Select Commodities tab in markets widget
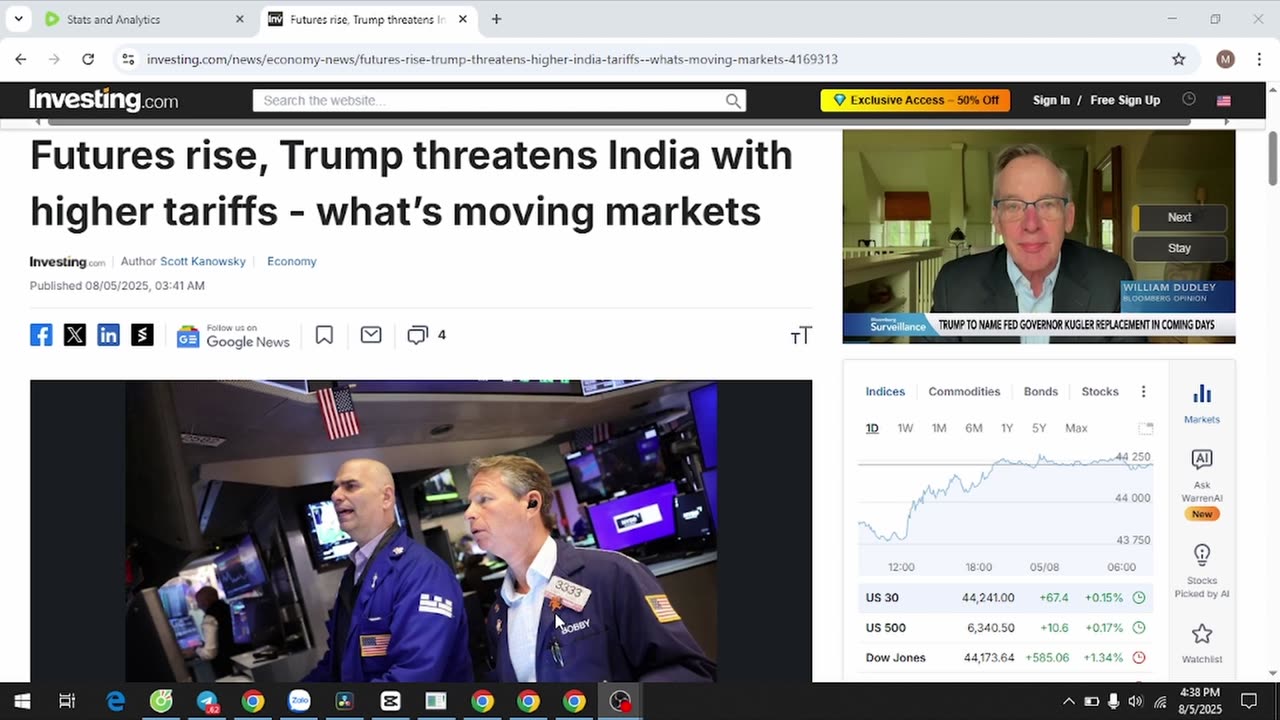The width and height of the screenshot is (1280, 720). click(964, 391)
